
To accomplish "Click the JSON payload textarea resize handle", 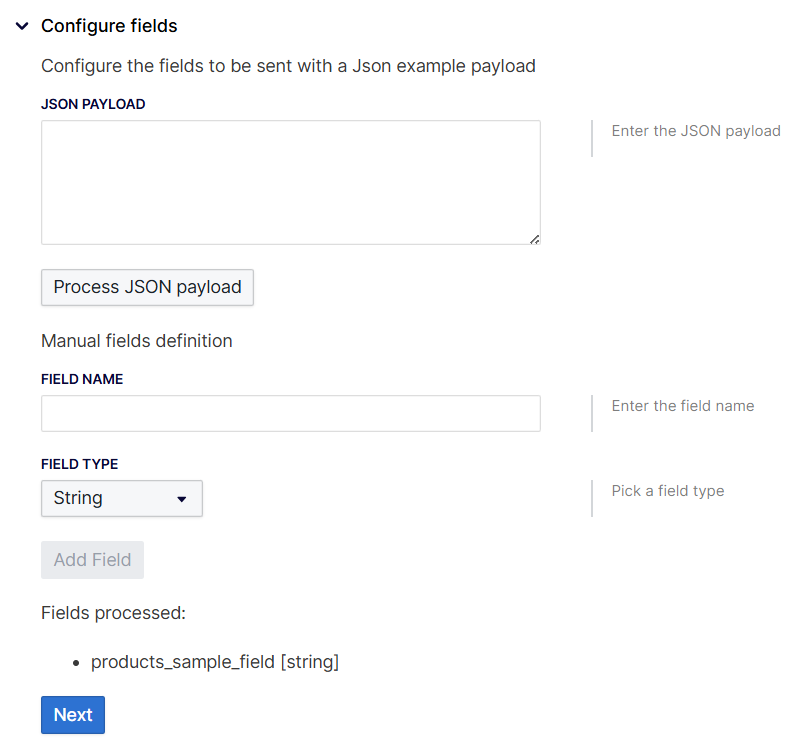I will (x=535, y=239).
